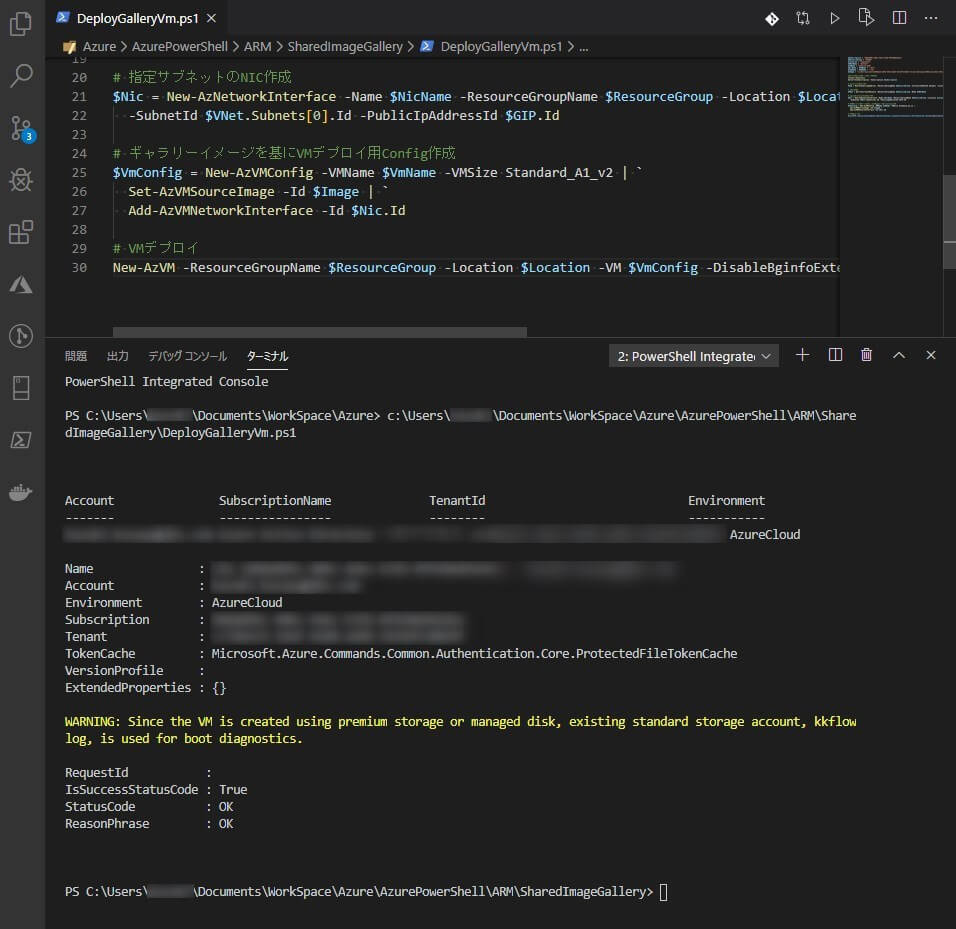Click the editor vertical scrollbar thumb
The height and width of the screenshot is (929, 956).
pos(949,222)
